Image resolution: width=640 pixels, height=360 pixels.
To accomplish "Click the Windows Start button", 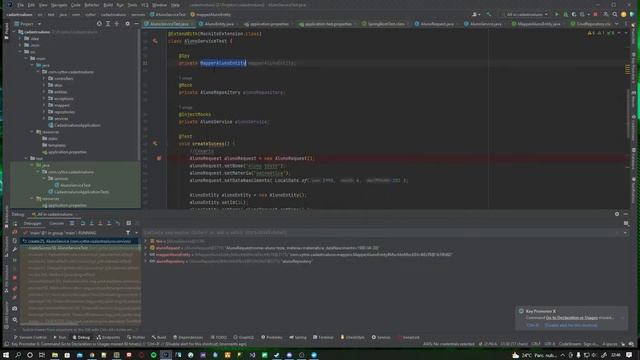I will [6, 355].
